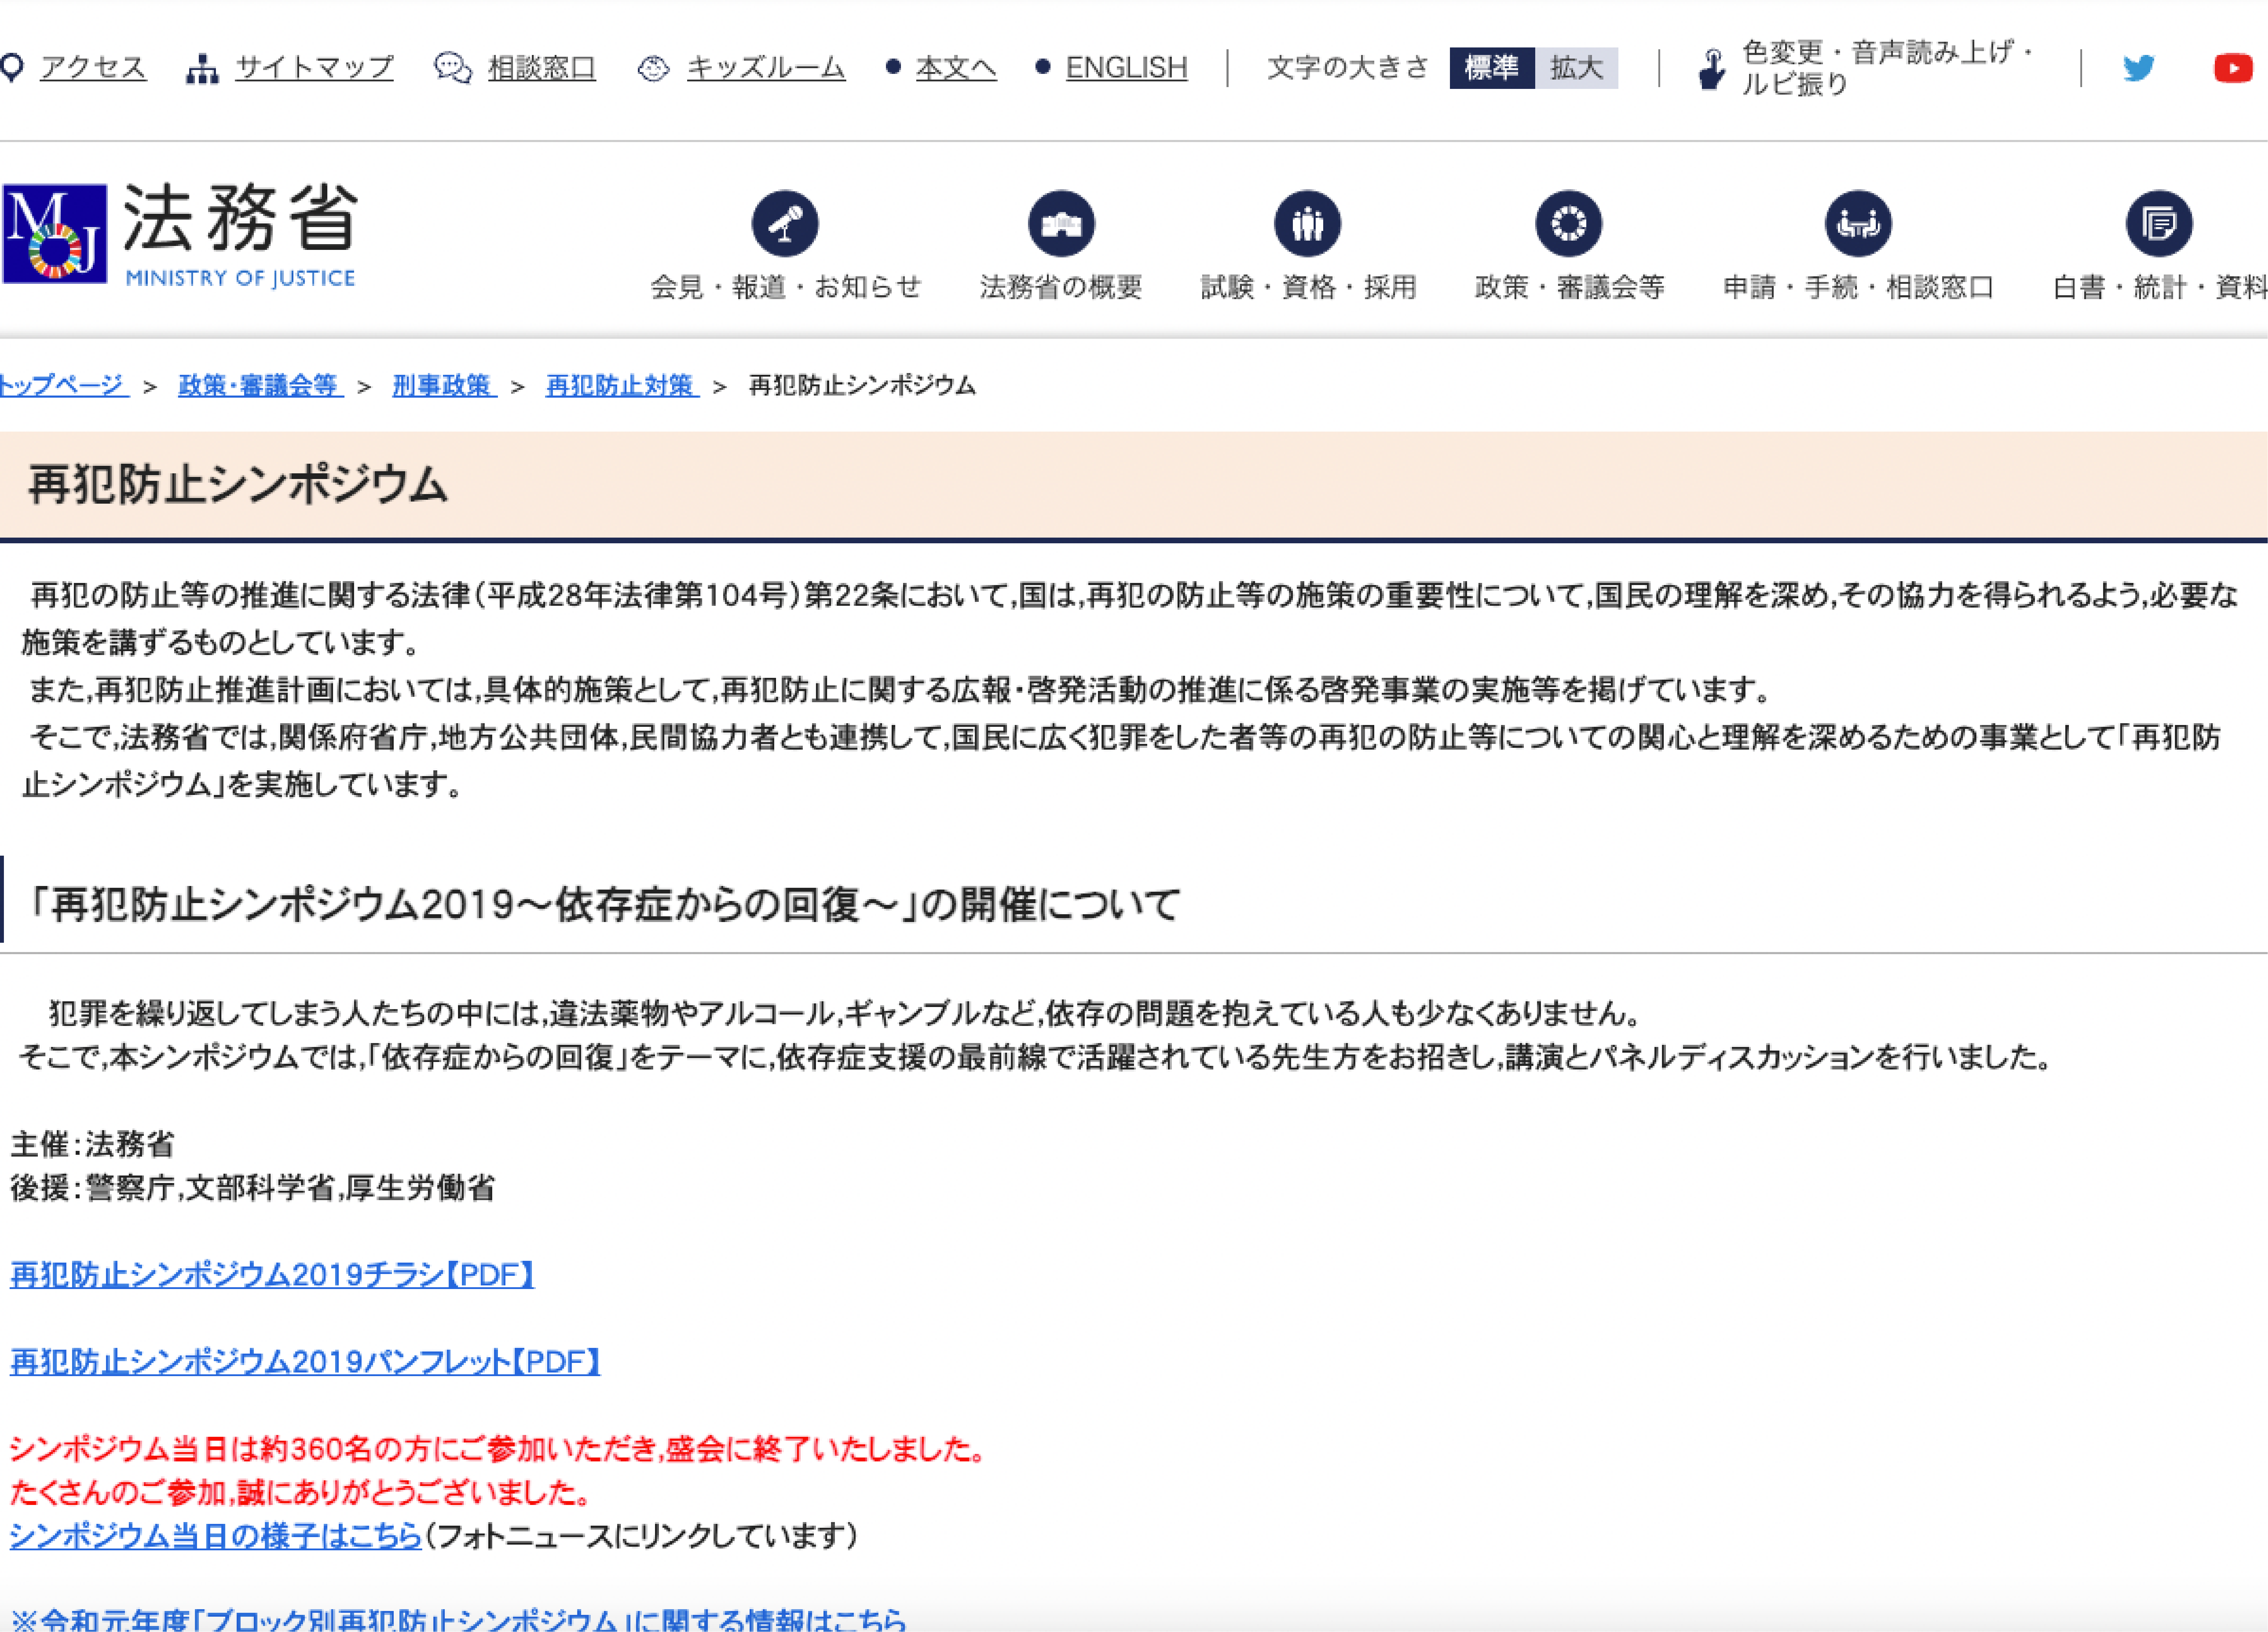
Task: Open 再犯防止シンポジウム2019チラシ PDF
Action: tap(272, 1275)
